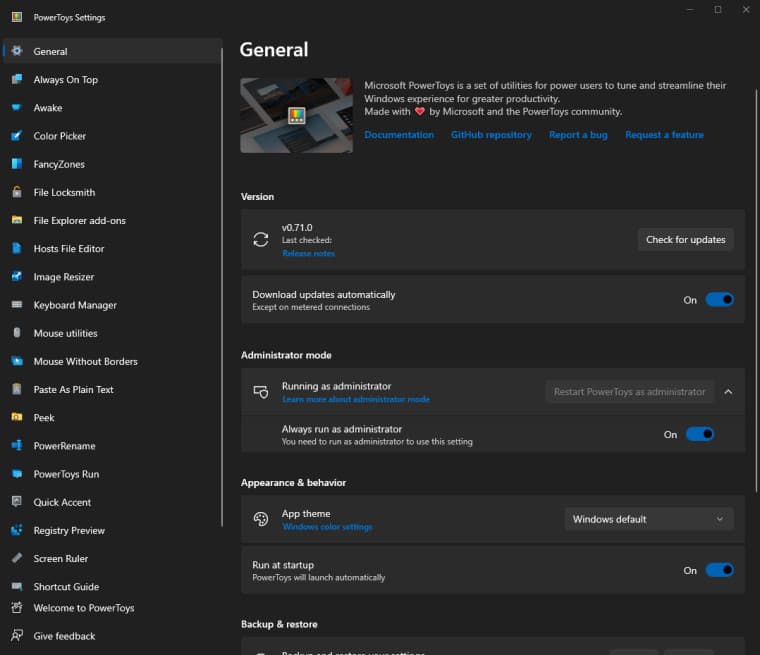The image size is (760, 655).
Task: Turn off Always run as administrator
Action: coord(699,435)
